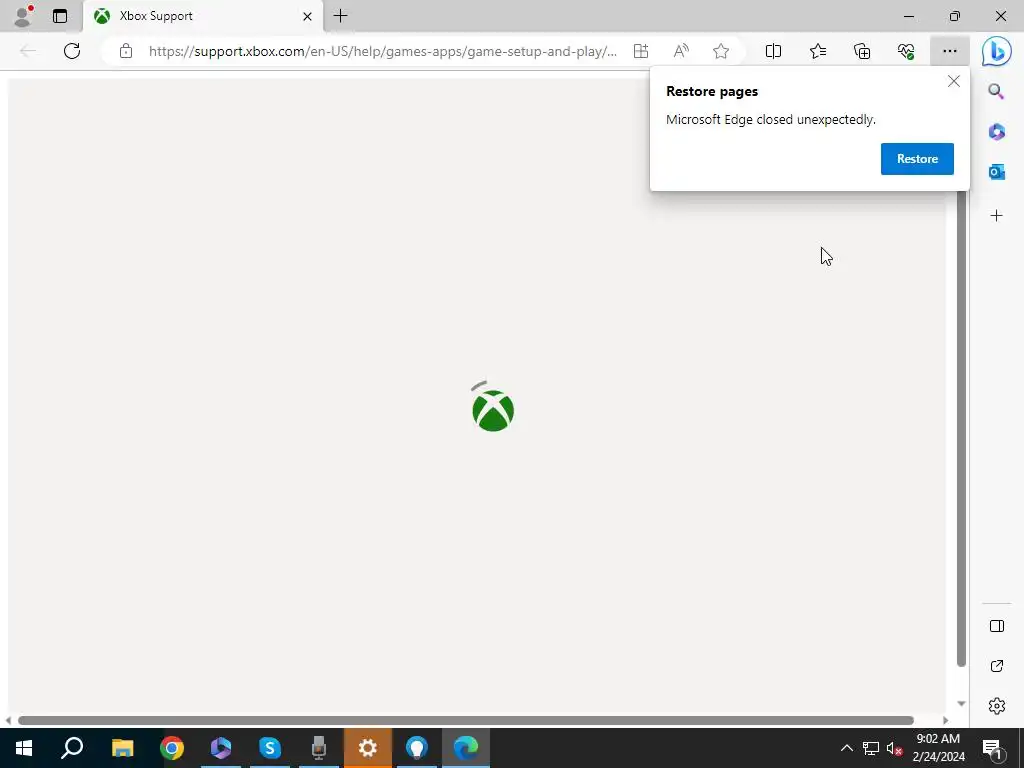Image resolution: width=1024 pixels, height=768 pixels.
Task: Toggle sidebar visibility icon
Action: pos(997,626)
